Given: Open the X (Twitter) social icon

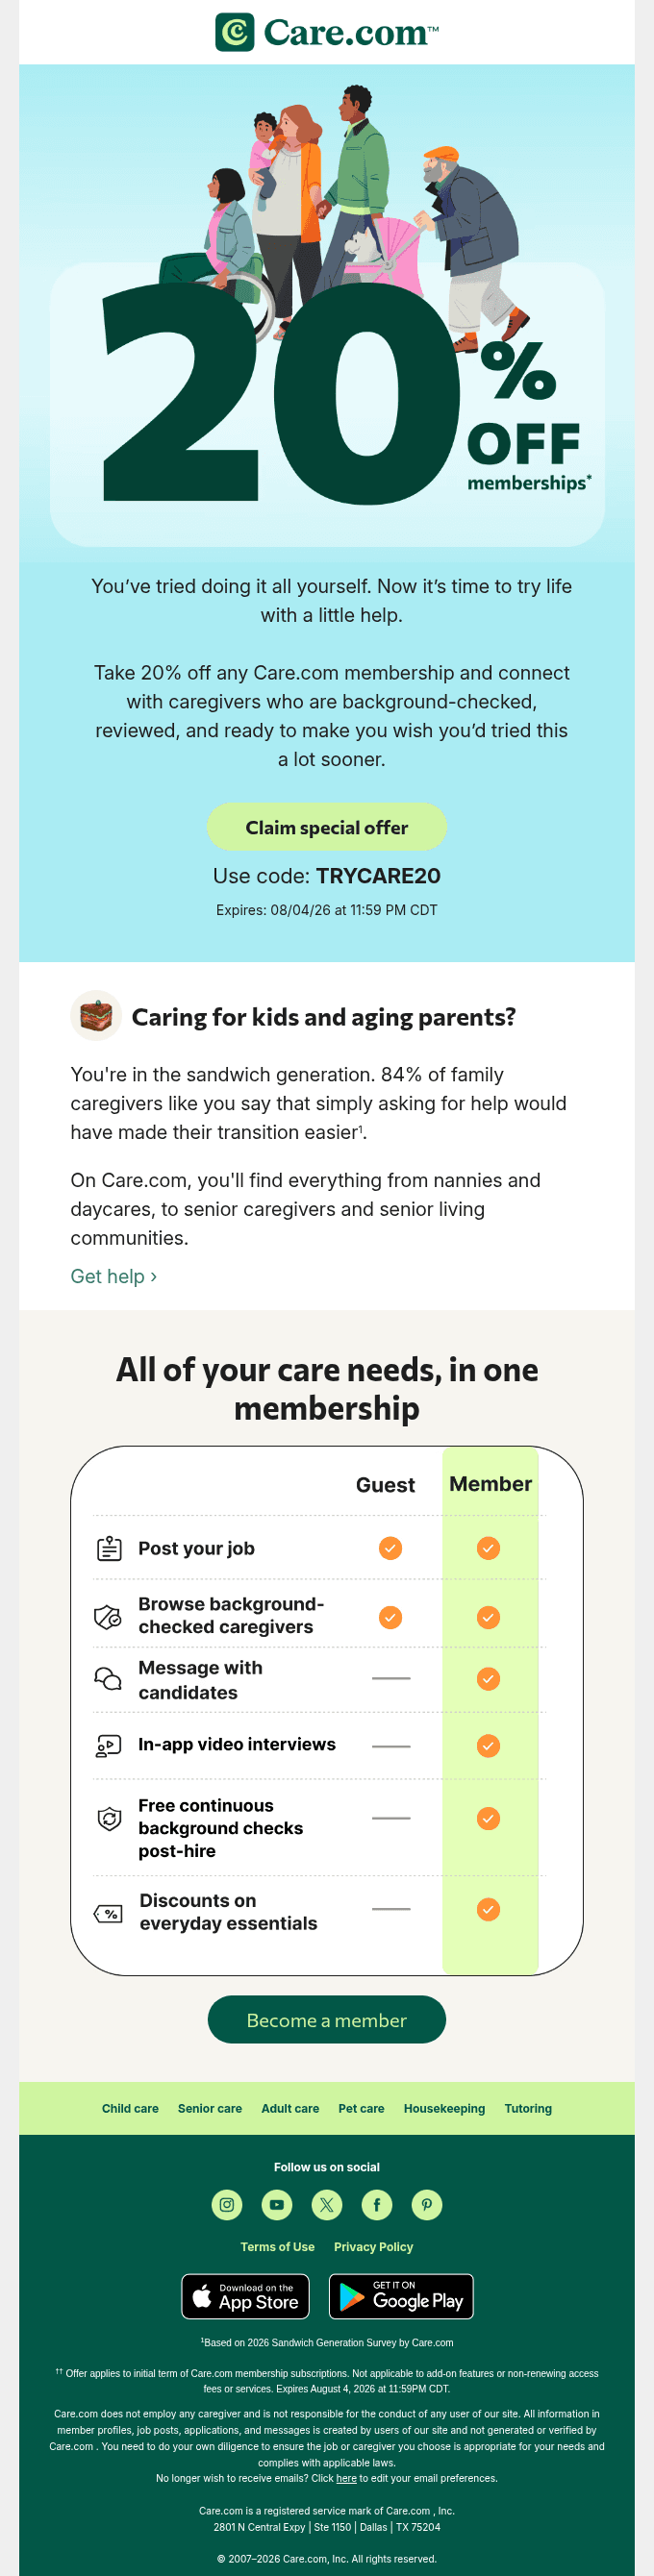Looking at the screenshot, I should [x=327, y=2204].
